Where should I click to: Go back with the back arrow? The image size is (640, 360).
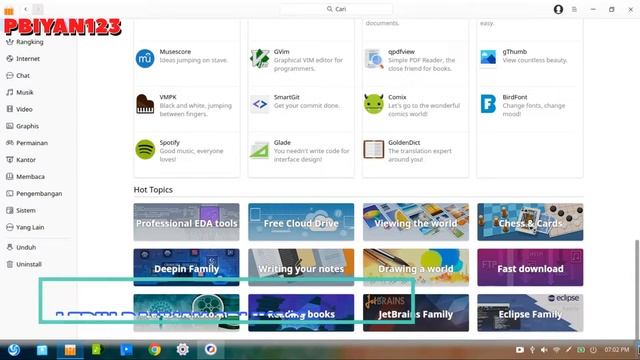pos(25,9)
